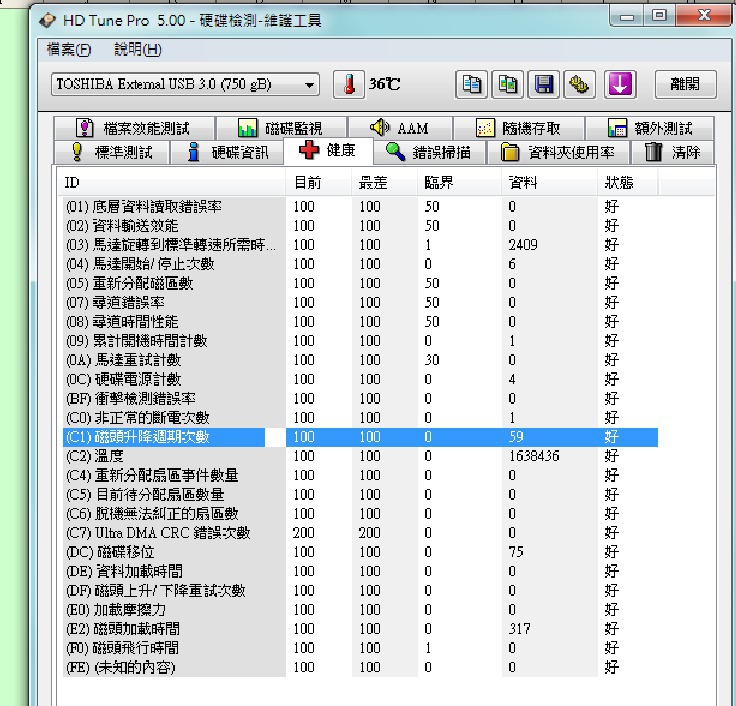Click the copy screenshot toolbar icon
This screenshot has width=736, height=706.
click(507, 84)
